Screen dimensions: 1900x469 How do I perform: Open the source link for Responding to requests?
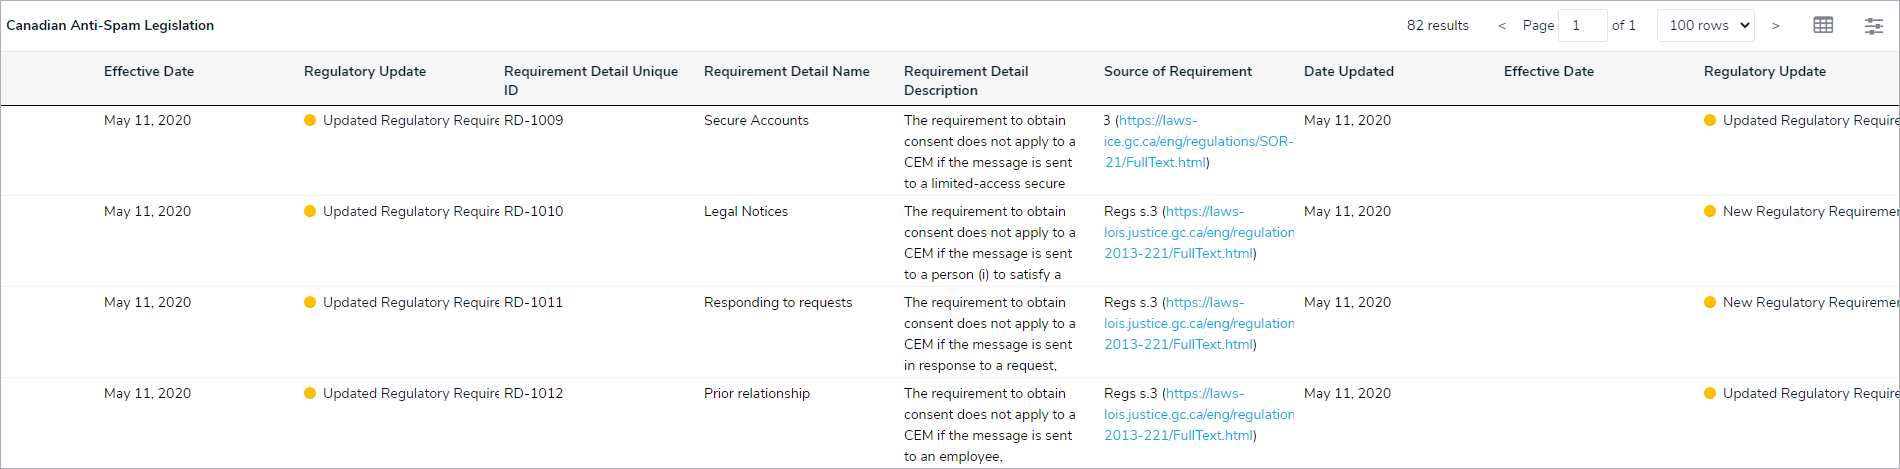(1198, 323)
